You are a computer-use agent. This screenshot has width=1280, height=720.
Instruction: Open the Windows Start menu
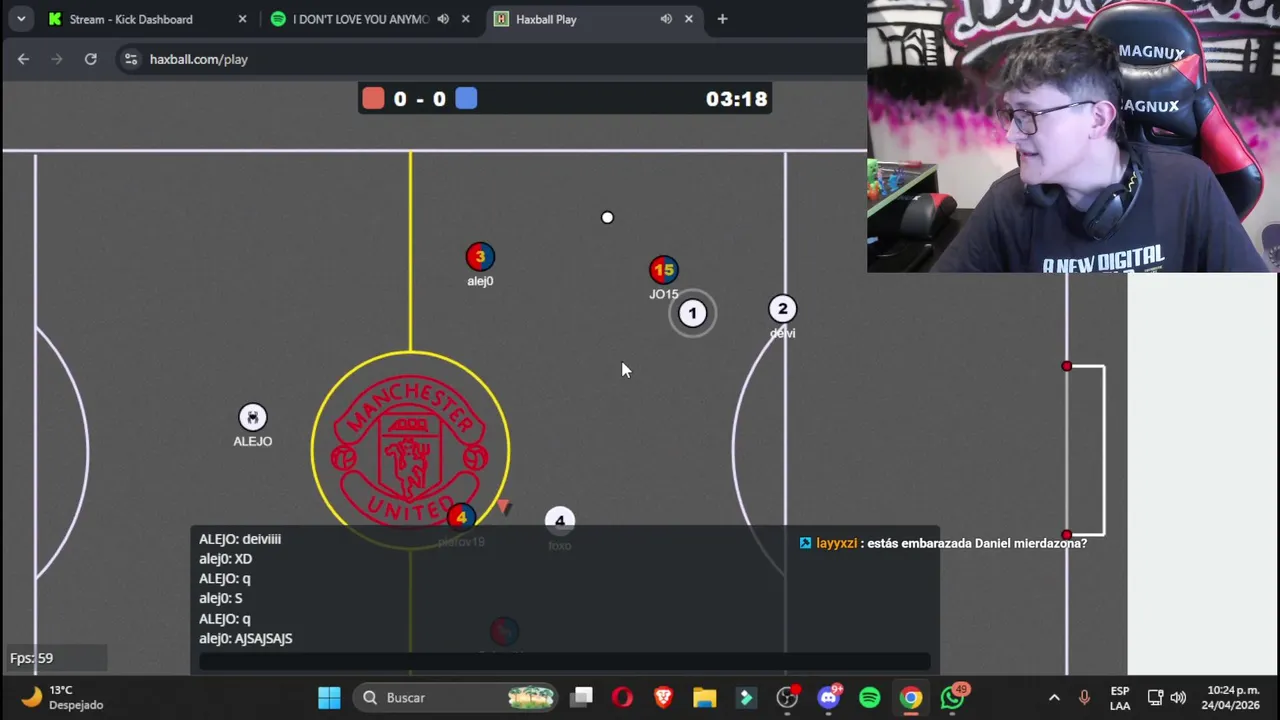(329, 697)
